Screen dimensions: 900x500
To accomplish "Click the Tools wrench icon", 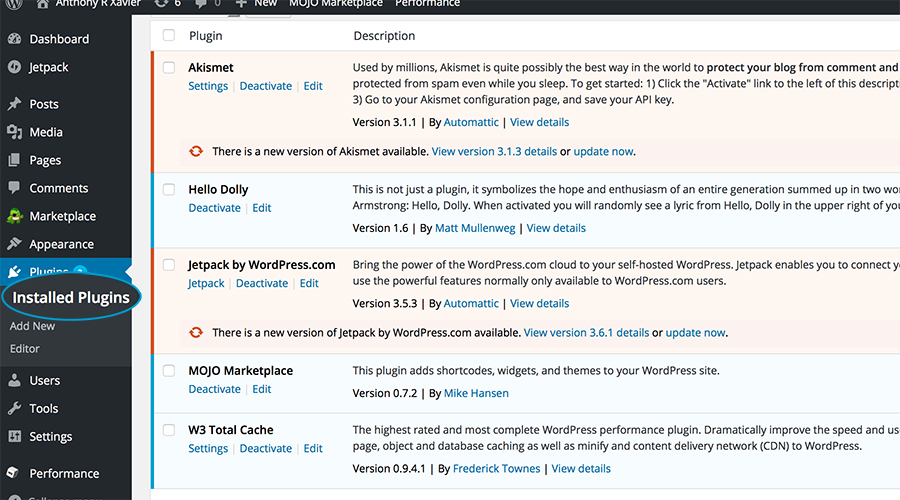I will [x=14, y=408].
